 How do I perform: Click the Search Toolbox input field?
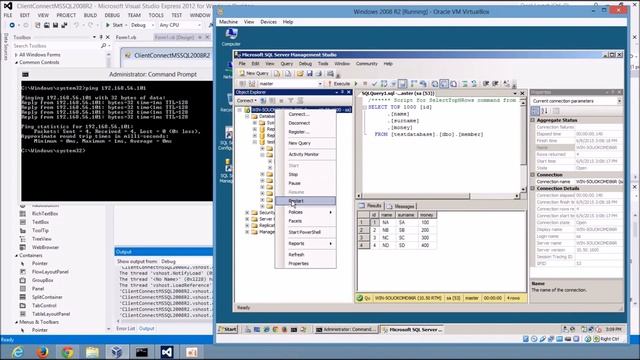[57, 46]
